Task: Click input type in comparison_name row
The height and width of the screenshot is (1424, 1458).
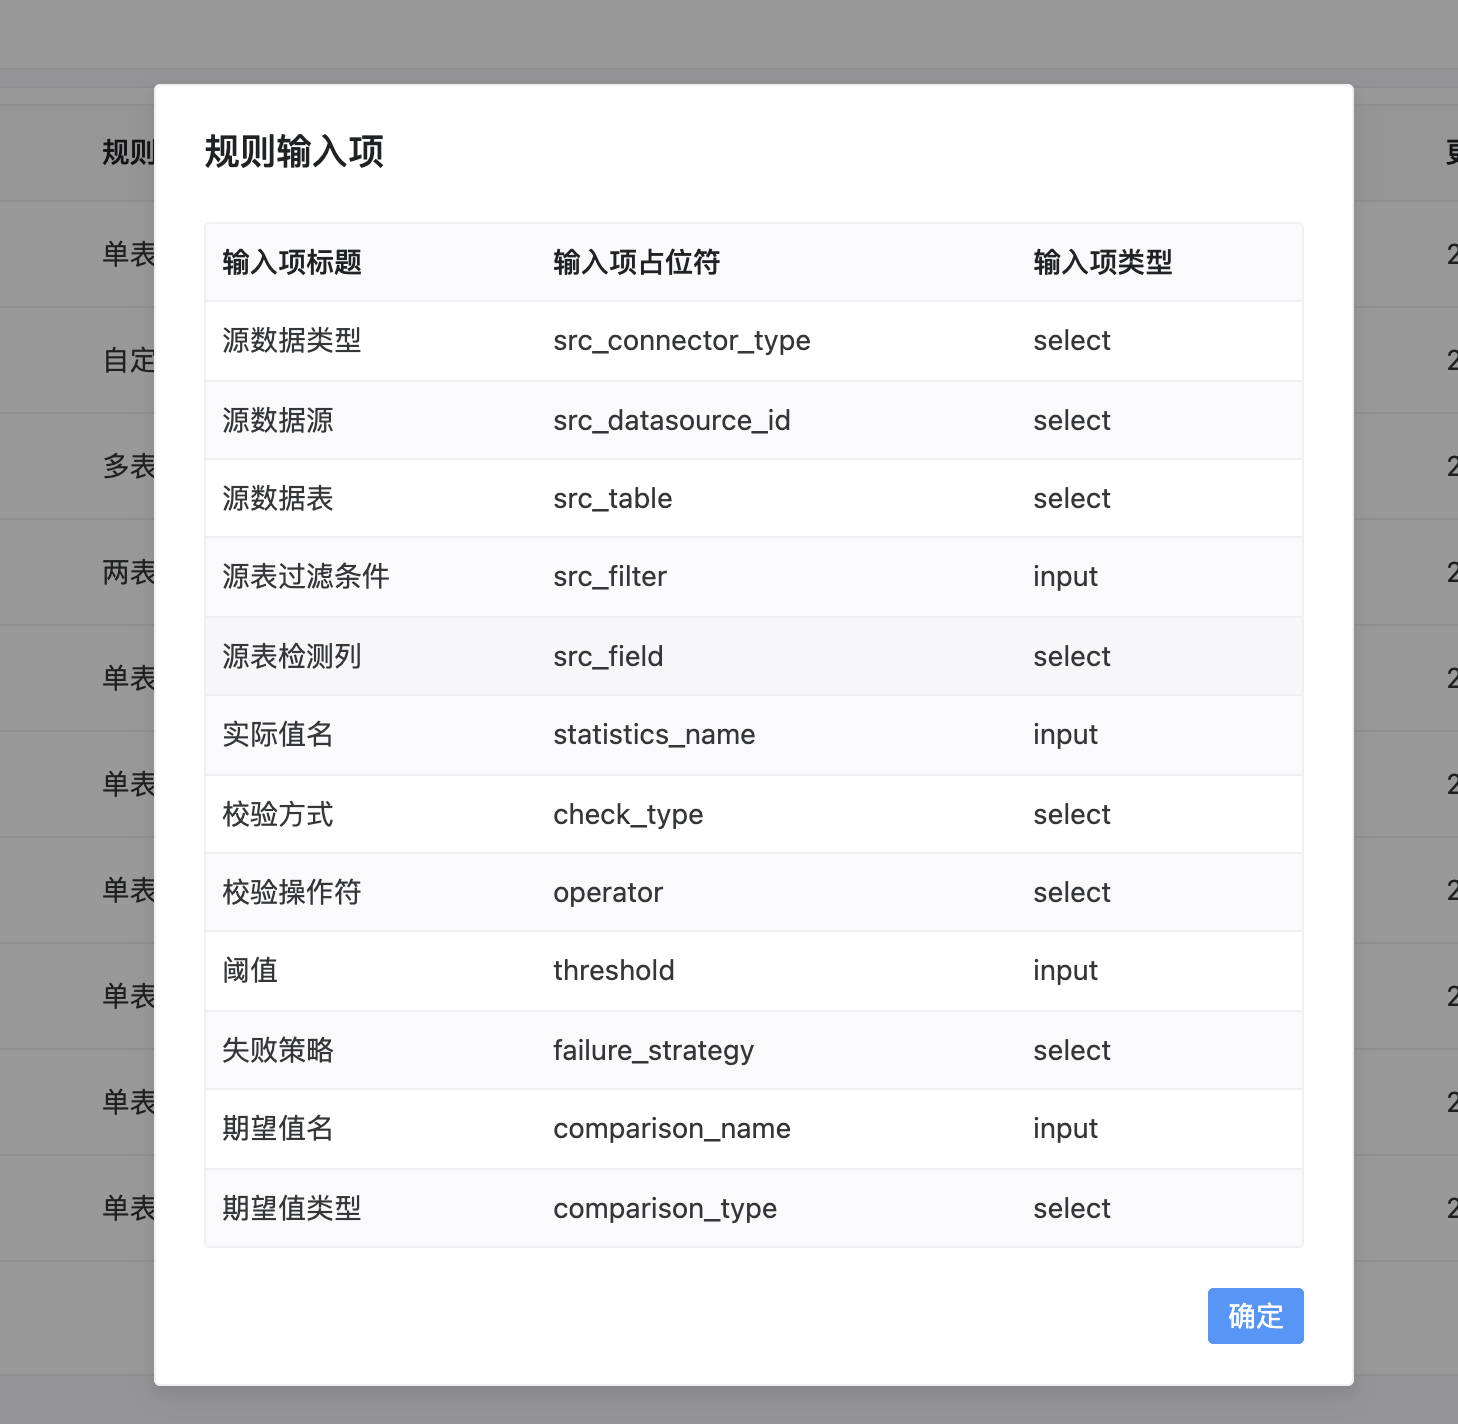Action: pyautogui.click(x=1065, y=1129)
